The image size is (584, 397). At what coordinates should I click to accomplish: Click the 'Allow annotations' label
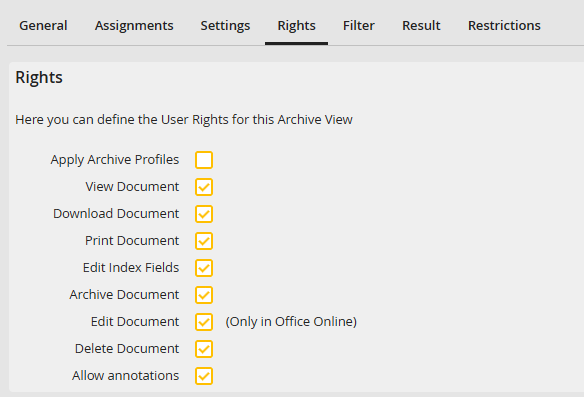click(x=126, y=376)
